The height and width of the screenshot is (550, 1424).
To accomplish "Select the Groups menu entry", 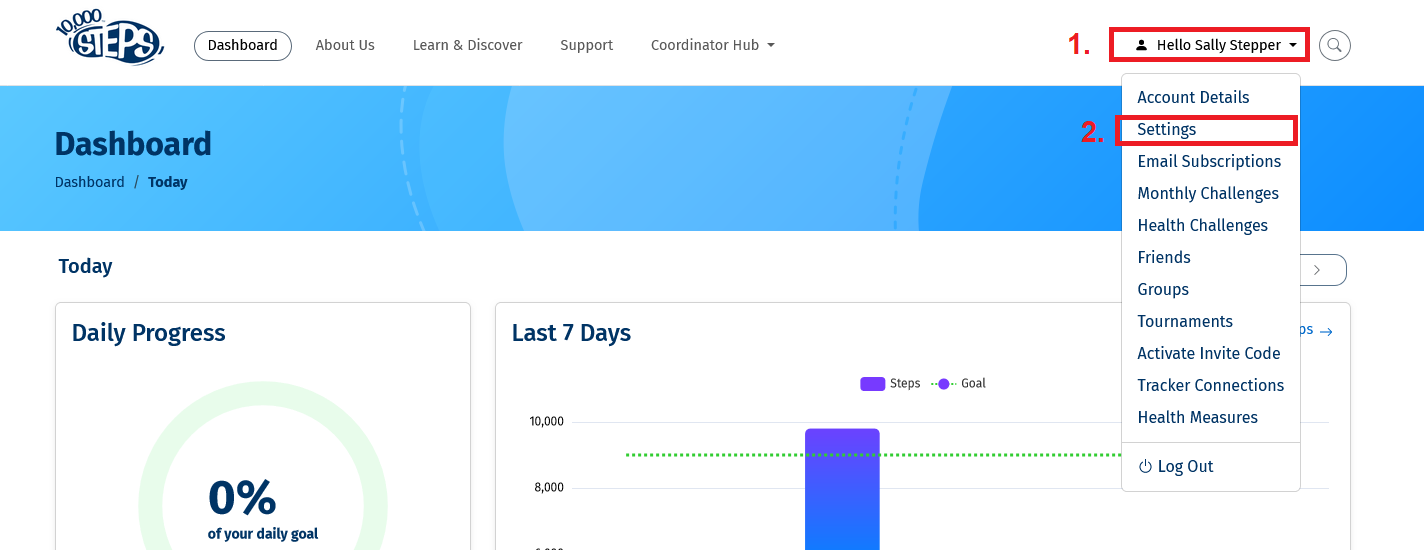I will pos(1163,289).
